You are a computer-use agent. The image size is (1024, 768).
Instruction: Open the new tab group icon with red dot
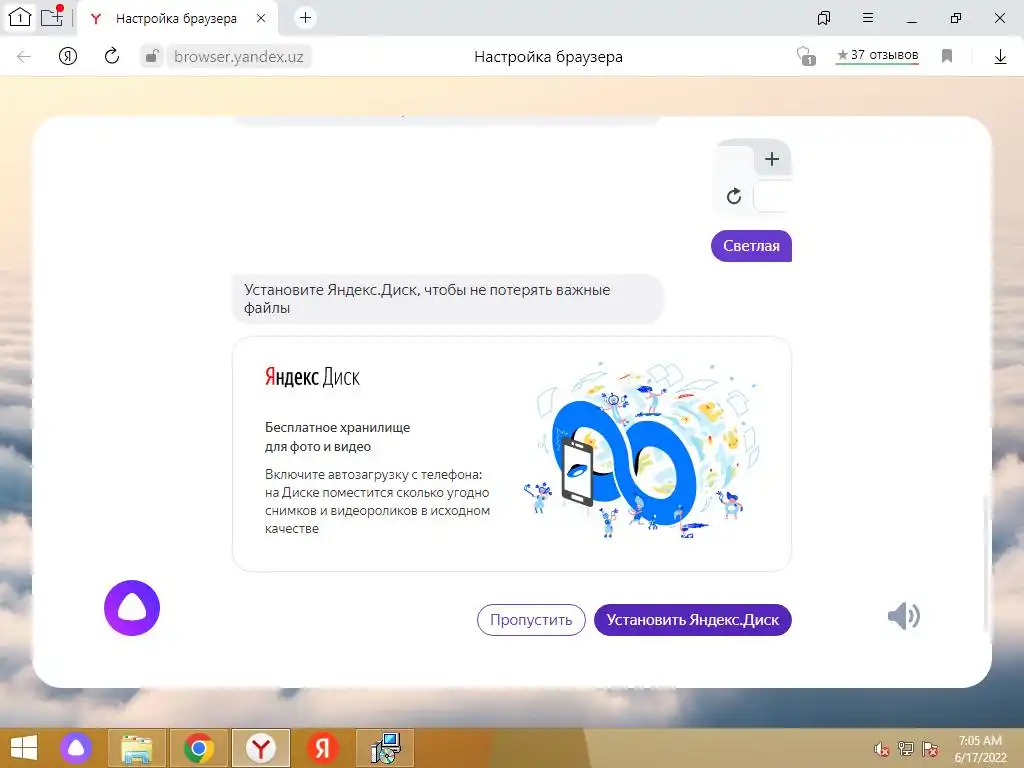52,16
